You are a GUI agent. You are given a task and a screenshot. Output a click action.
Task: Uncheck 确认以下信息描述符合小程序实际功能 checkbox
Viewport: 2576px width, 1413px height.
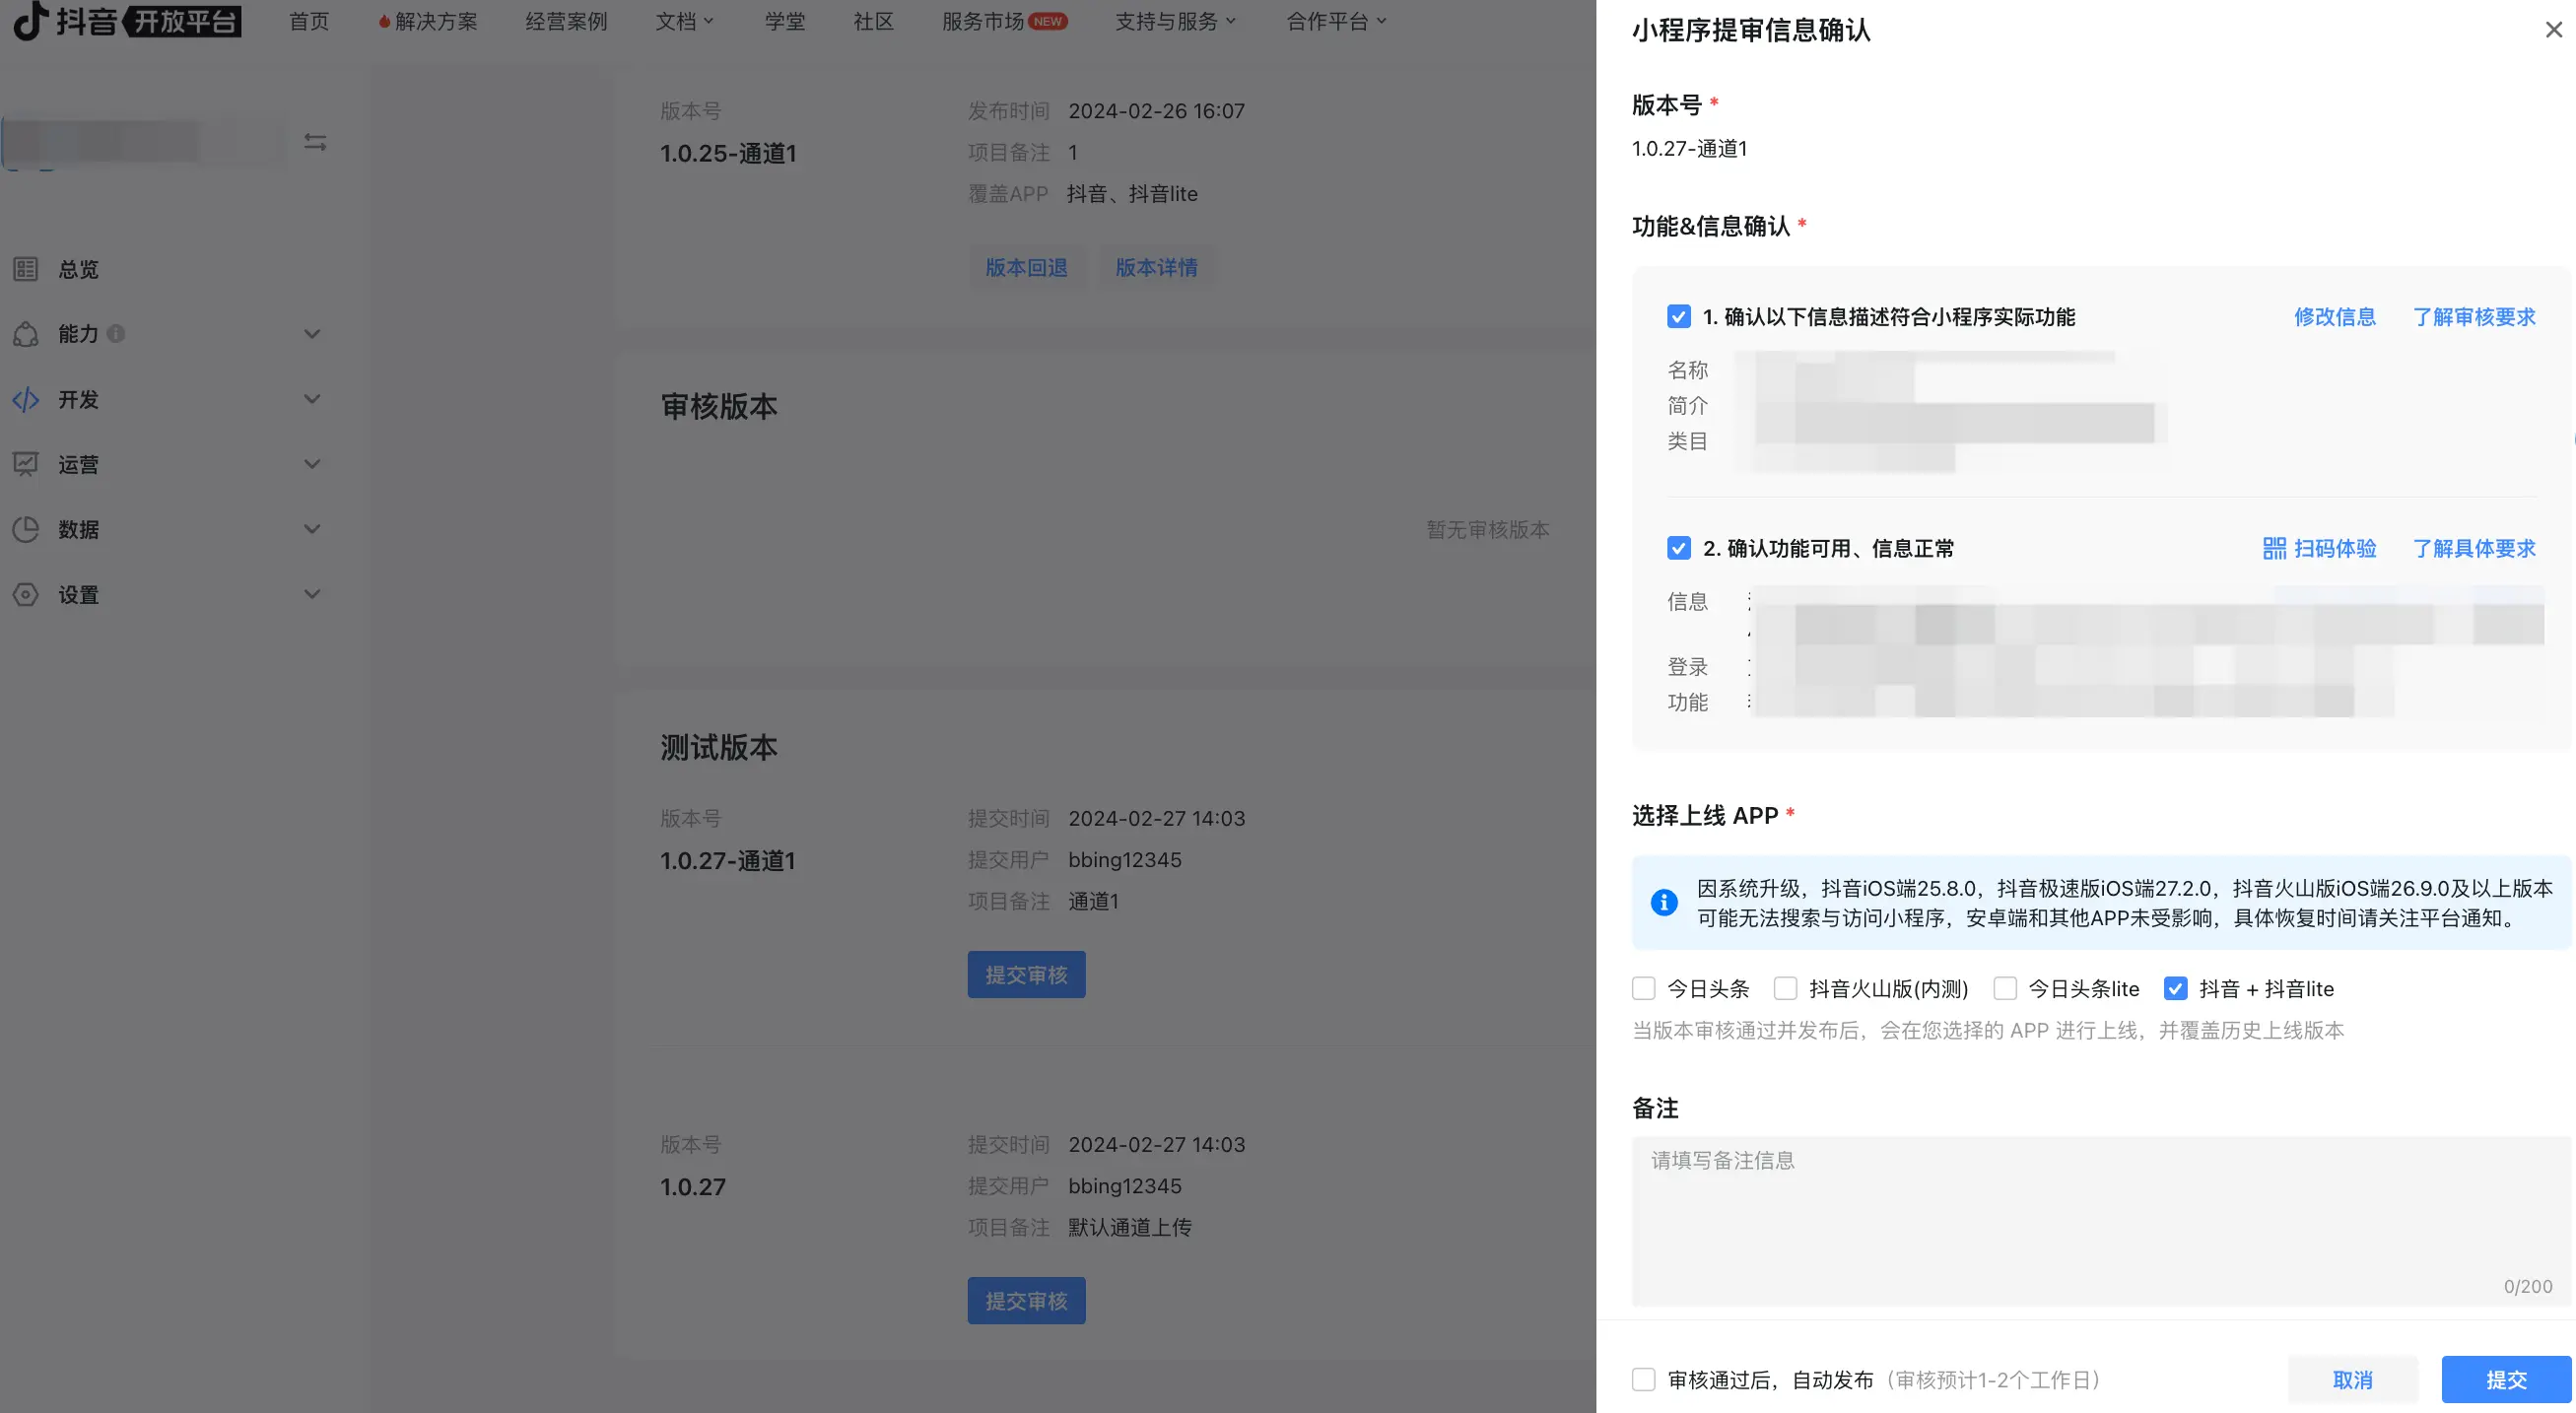[x=1678, y=317]
